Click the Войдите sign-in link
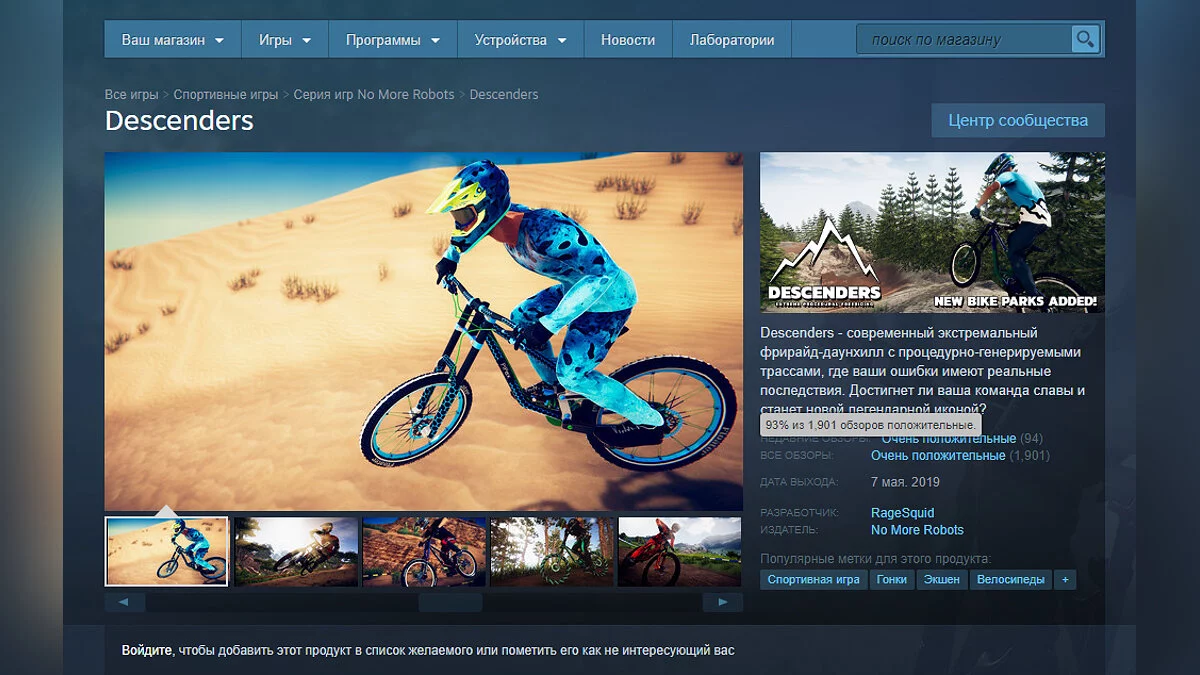Viewport: 1200px width, 675px height. pos(147,650)
